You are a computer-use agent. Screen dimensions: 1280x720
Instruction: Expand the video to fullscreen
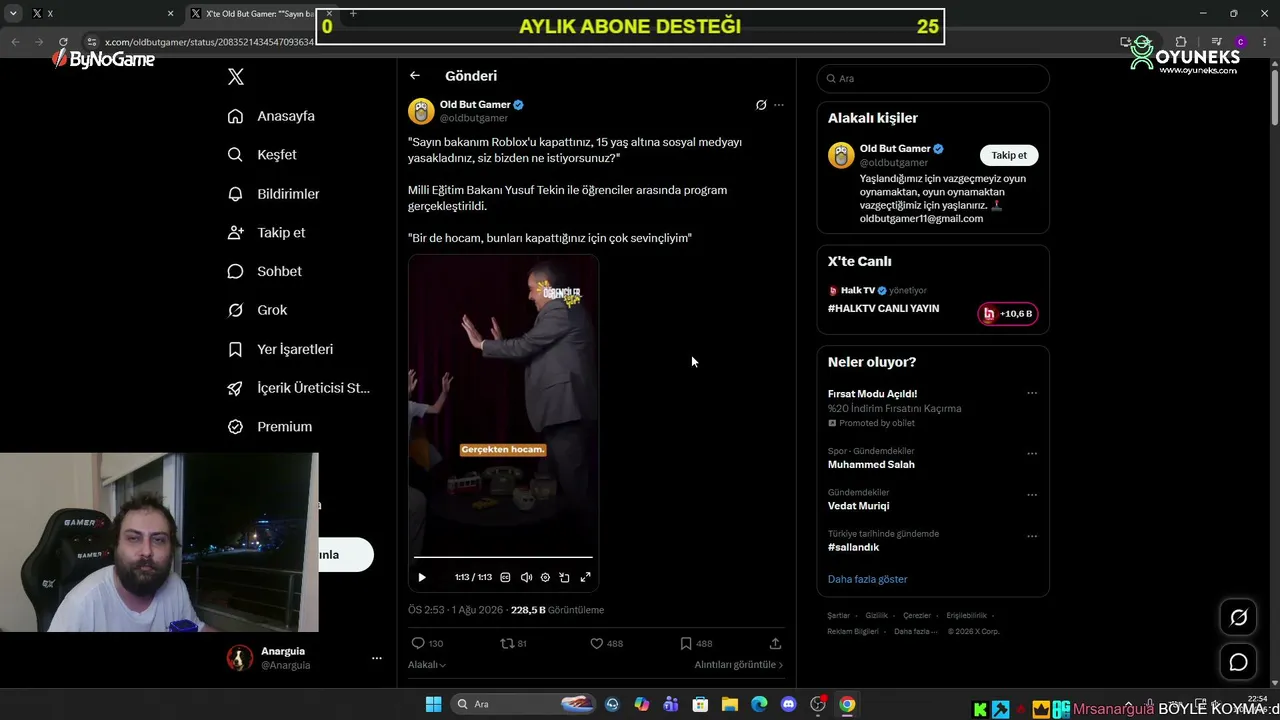(585, 577)
